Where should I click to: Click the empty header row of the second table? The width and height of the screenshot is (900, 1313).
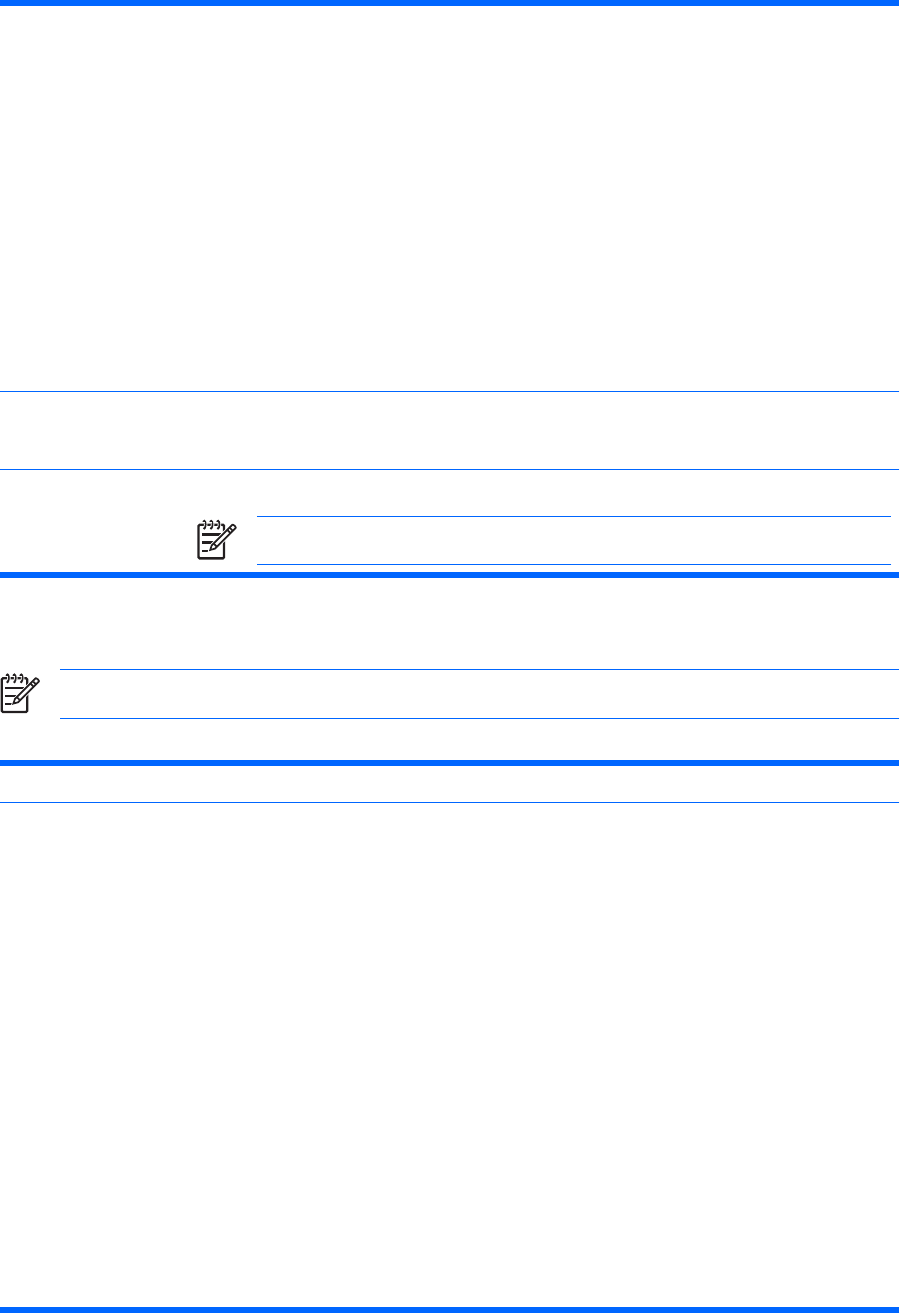click(x=450, y=783)
